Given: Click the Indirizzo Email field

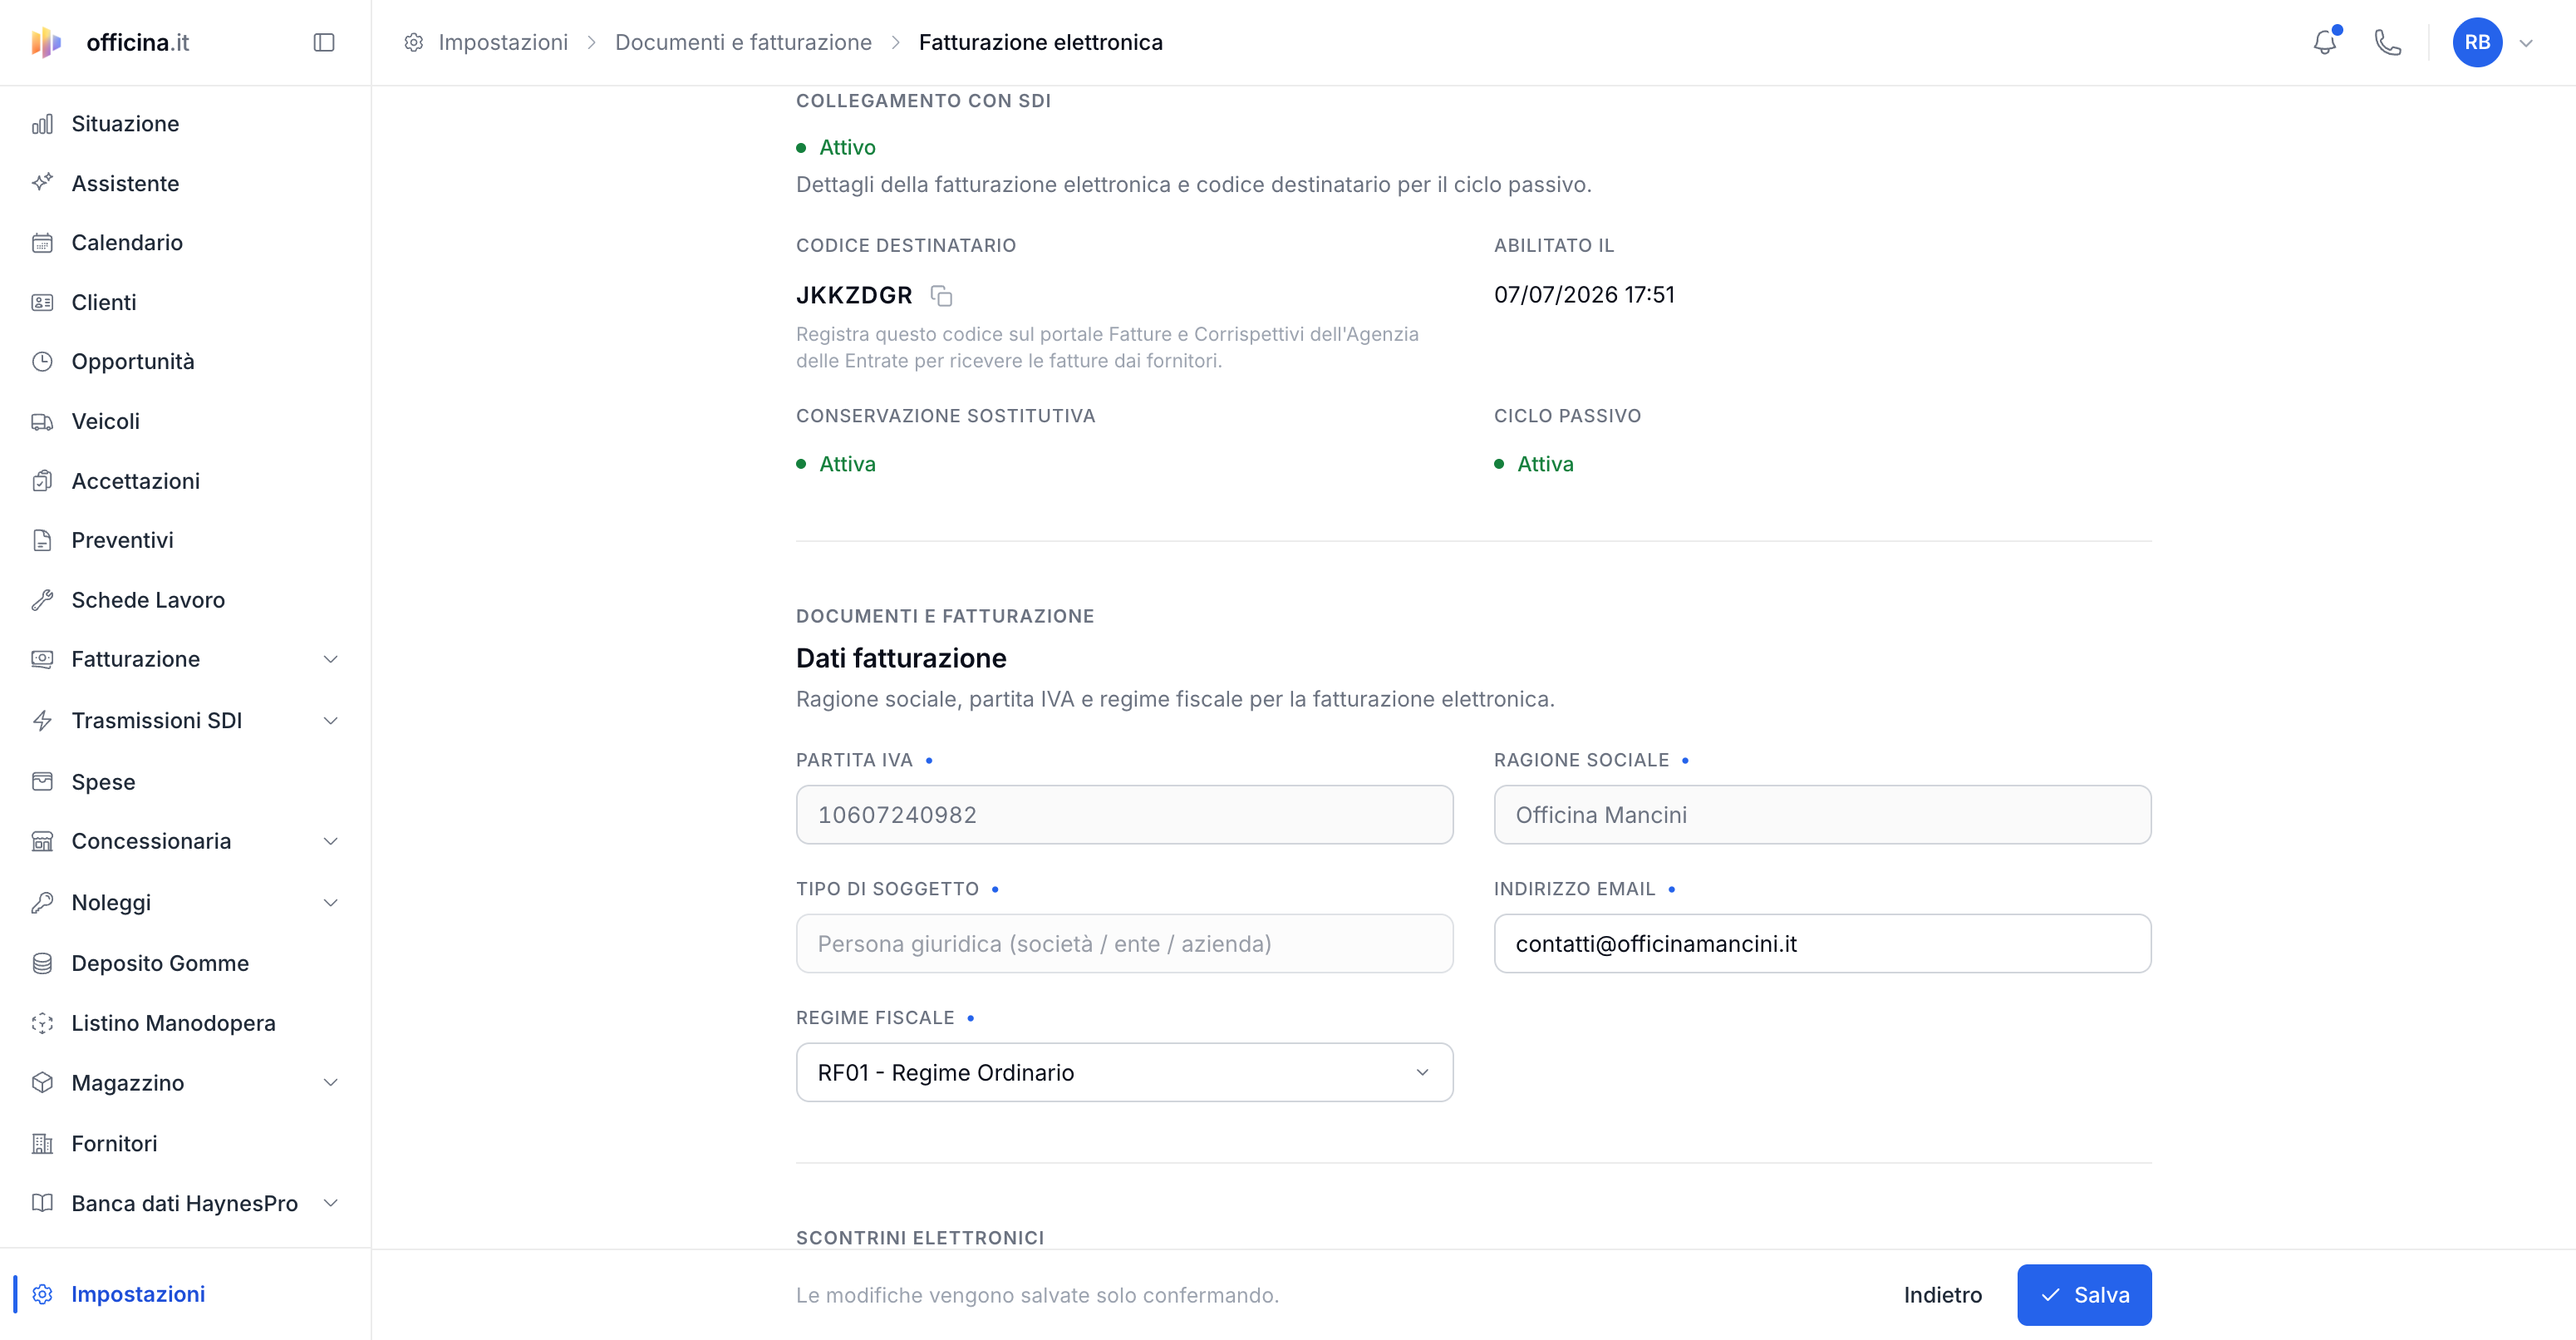Looking at the screenshot, I should point(1822,943).
